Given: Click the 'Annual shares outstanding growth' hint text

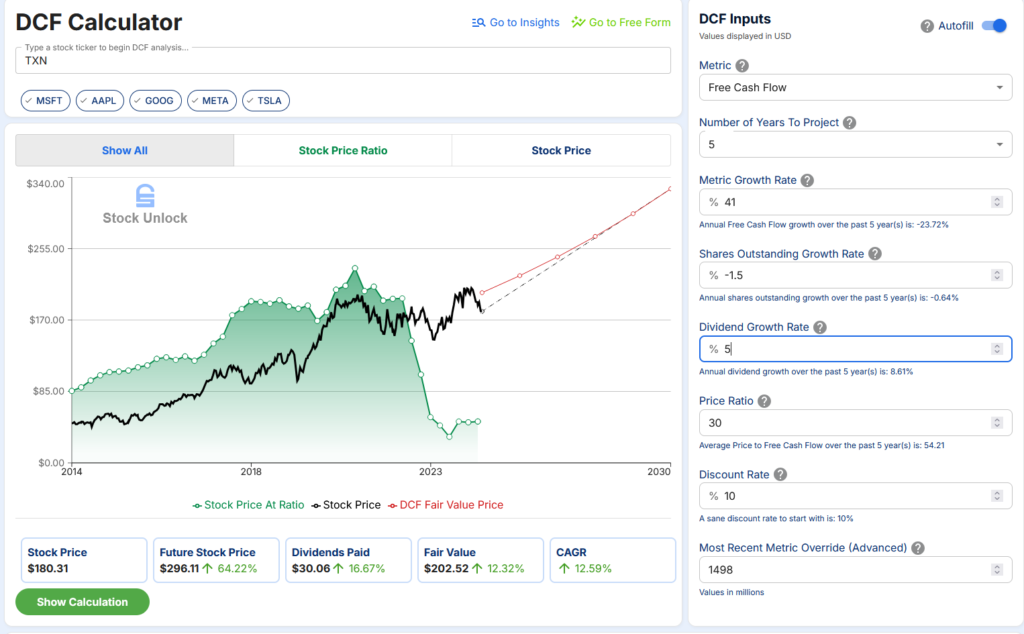Looking at the screenshot, I should 829,298.
